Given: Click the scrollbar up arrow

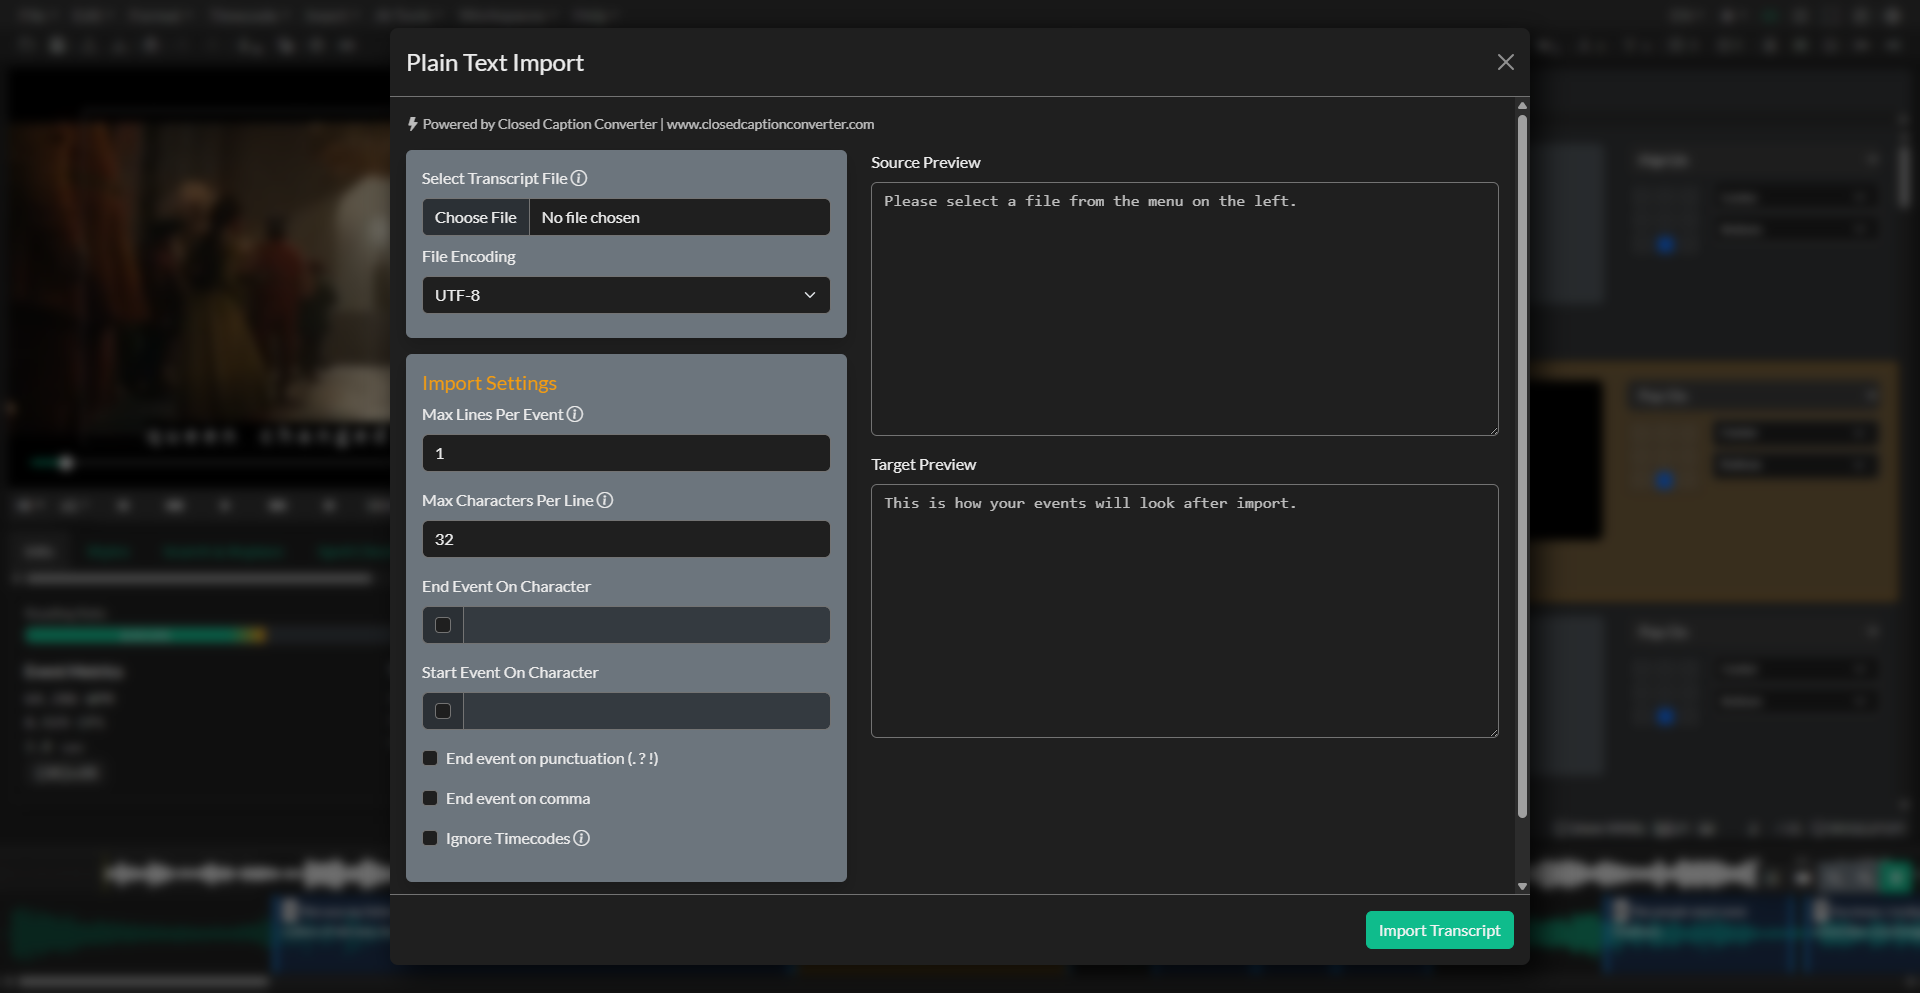Looking at the screenshot, I should (x=1522, y=105).
